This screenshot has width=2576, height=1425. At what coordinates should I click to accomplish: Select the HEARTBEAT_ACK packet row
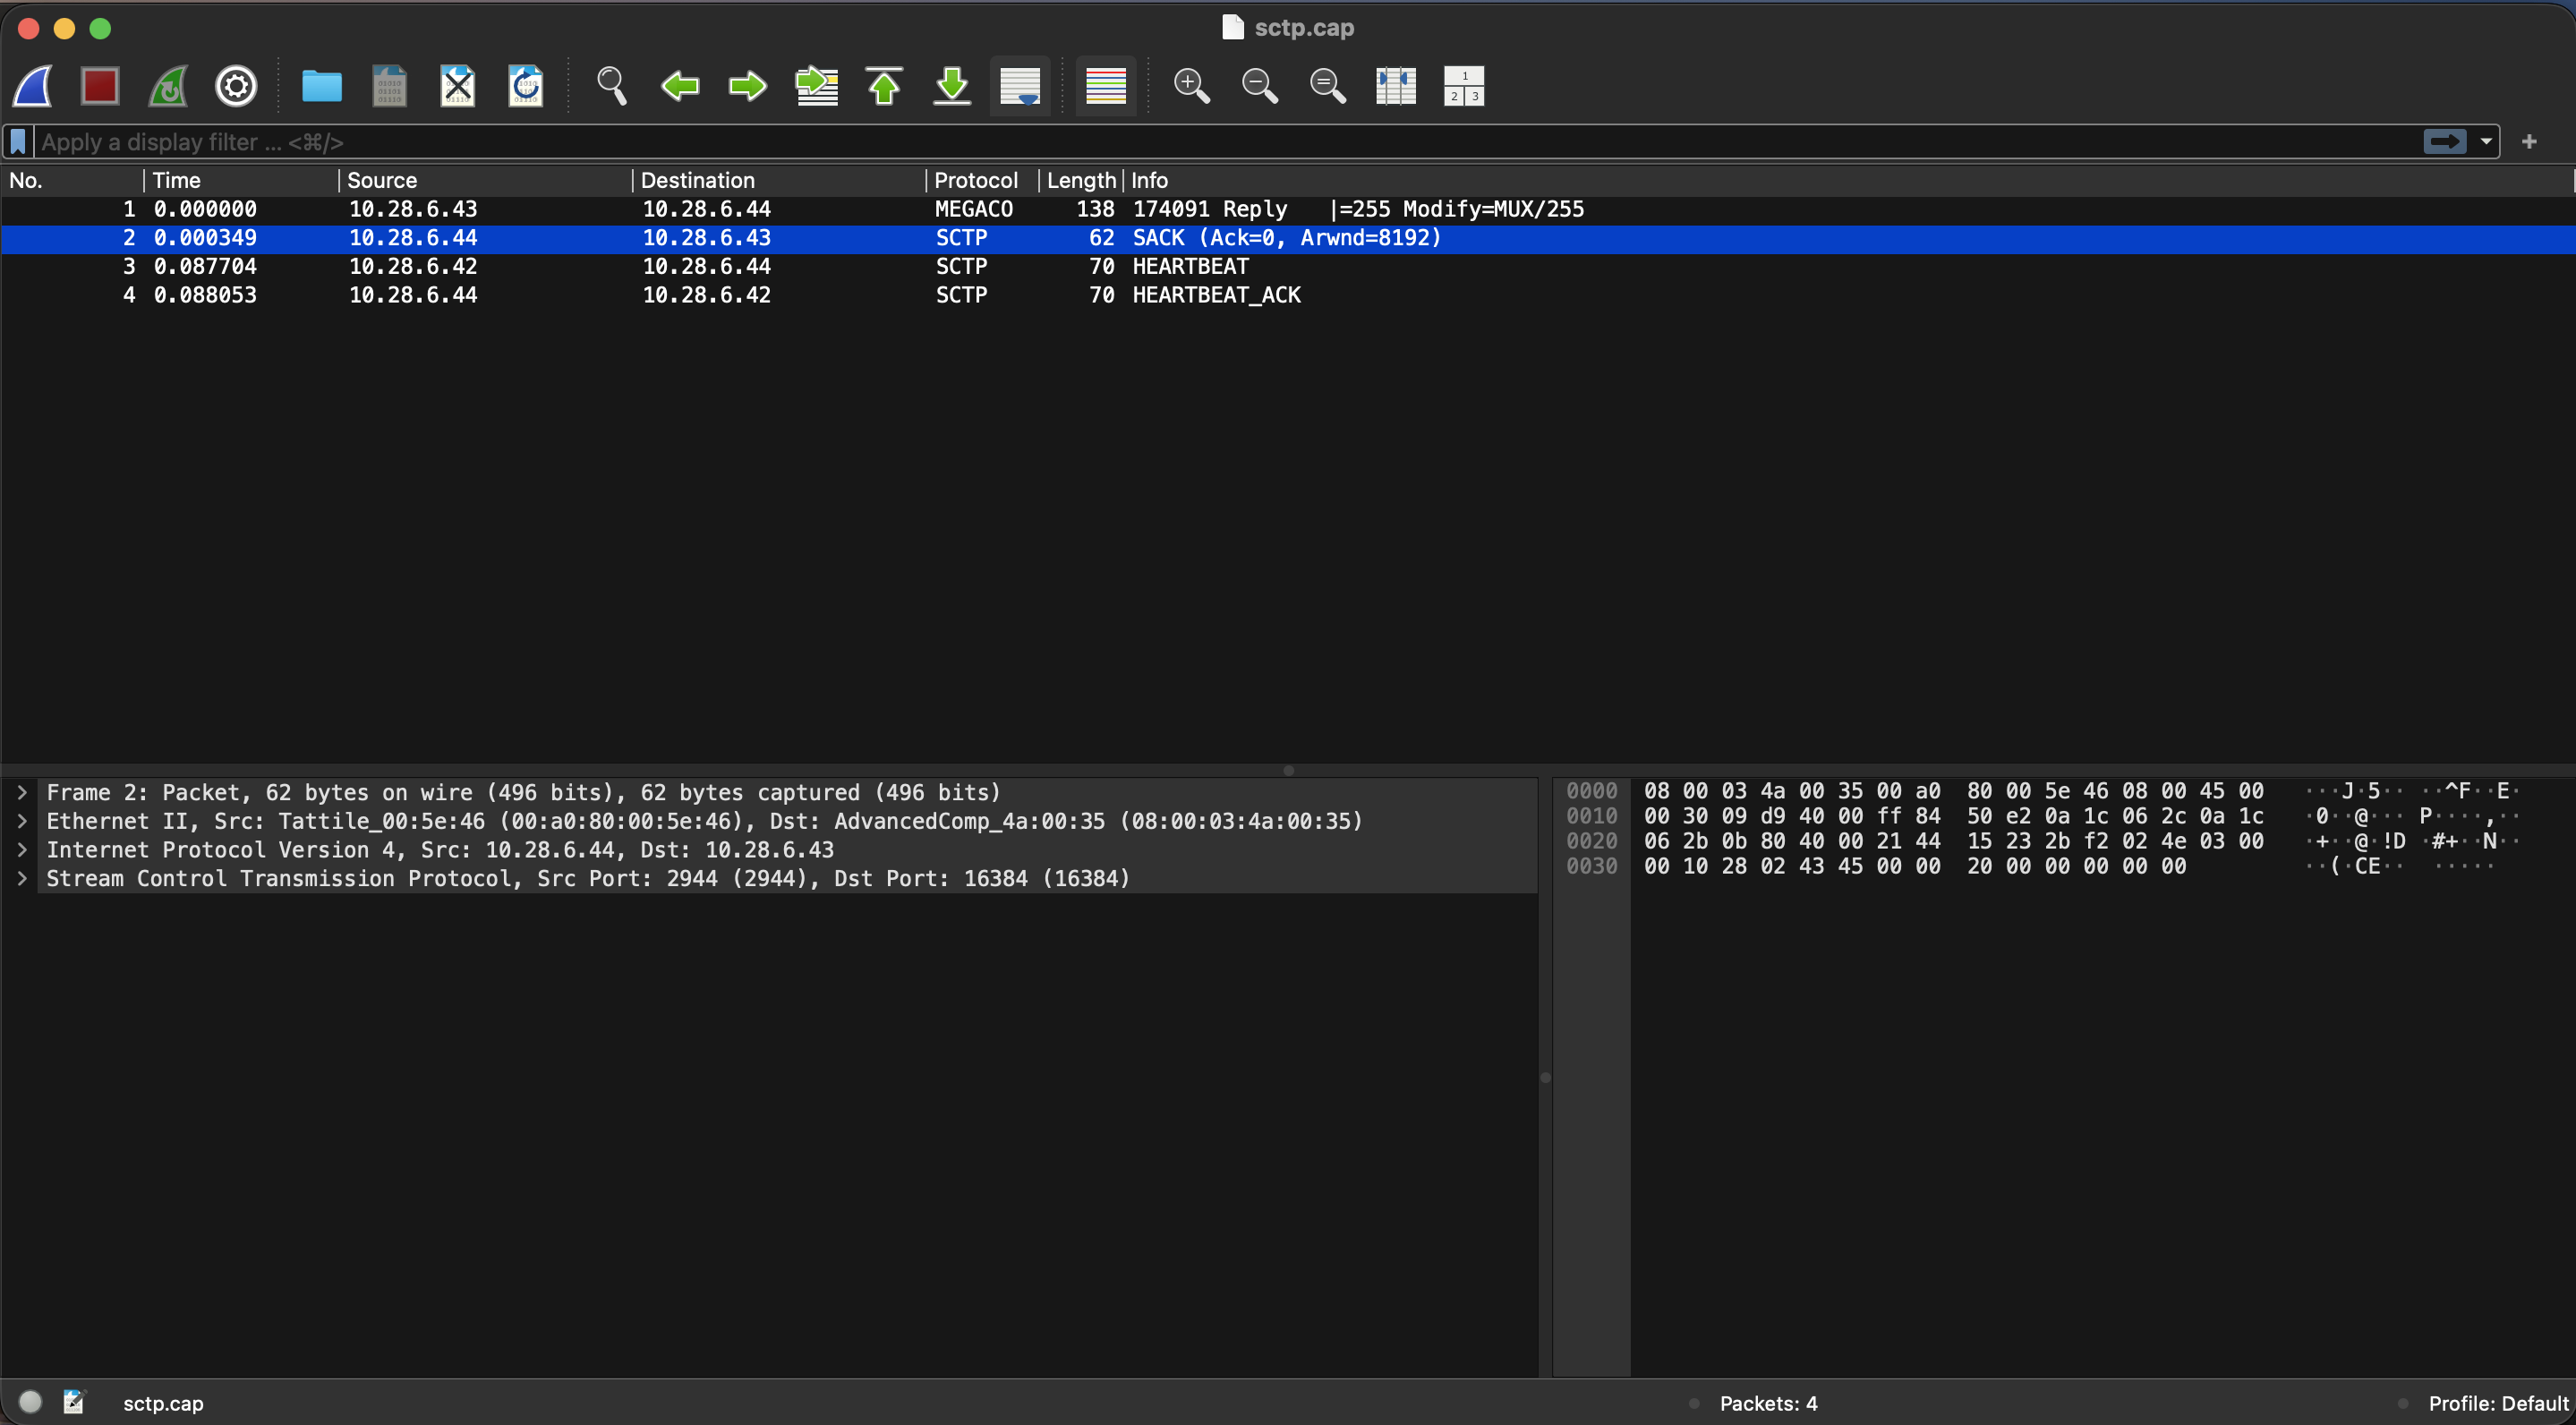(x=1287, y=295)
